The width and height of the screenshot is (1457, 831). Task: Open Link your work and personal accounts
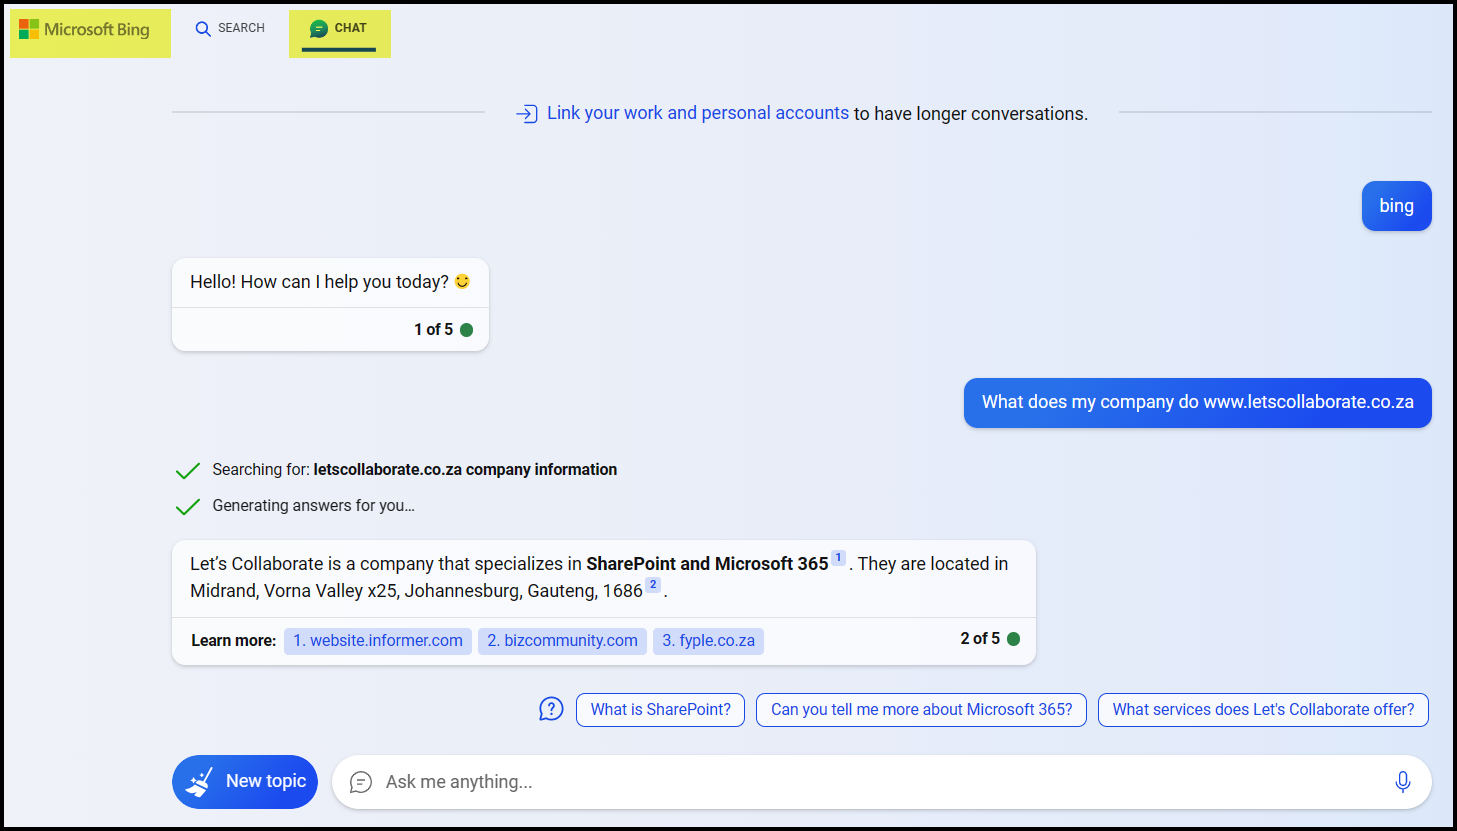click(697, 113)
